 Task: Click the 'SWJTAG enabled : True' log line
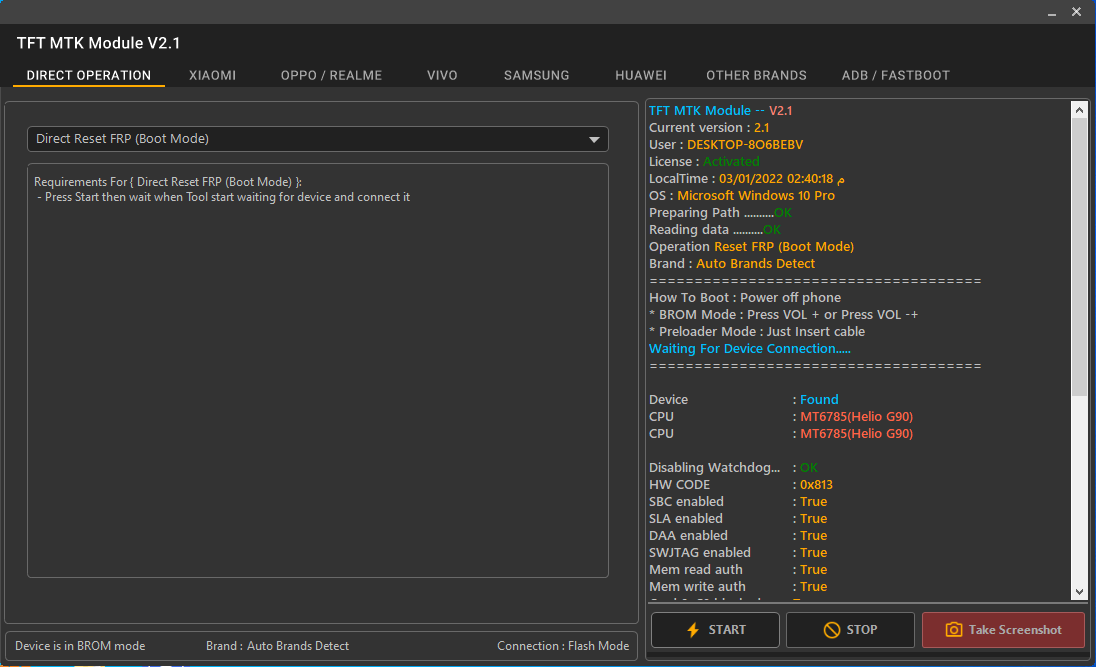tap(738, 552)
